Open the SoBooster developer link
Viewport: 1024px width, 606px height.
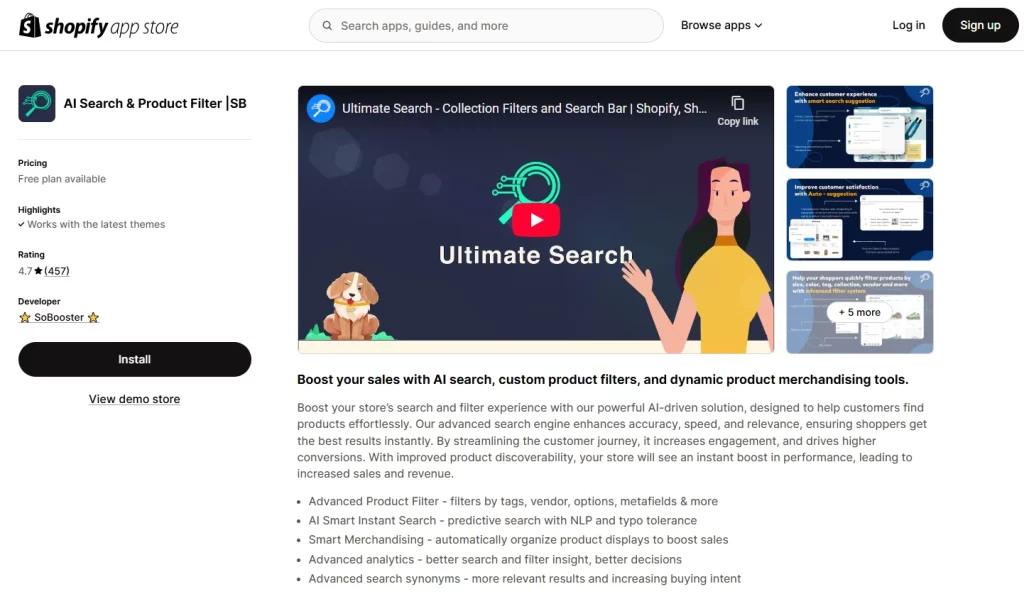pyautogui.click(x=59, y=317)
